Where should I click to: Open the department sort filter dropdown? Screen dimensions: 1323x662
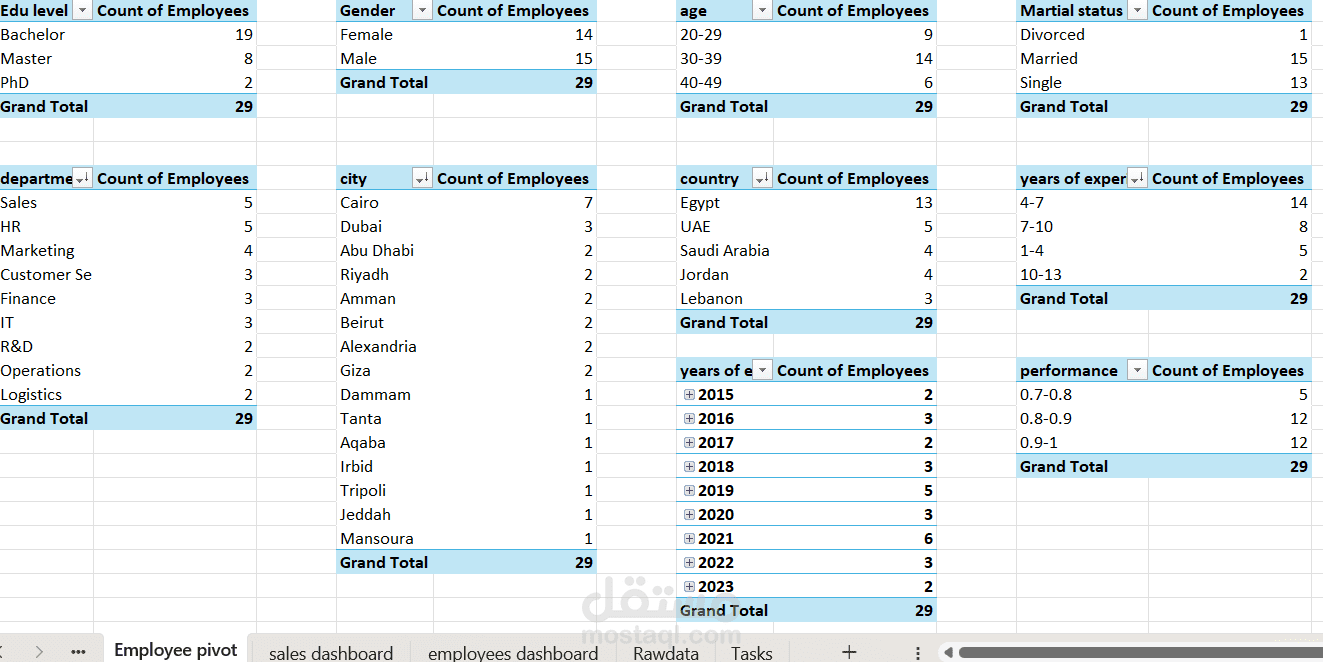pos(82,179)
